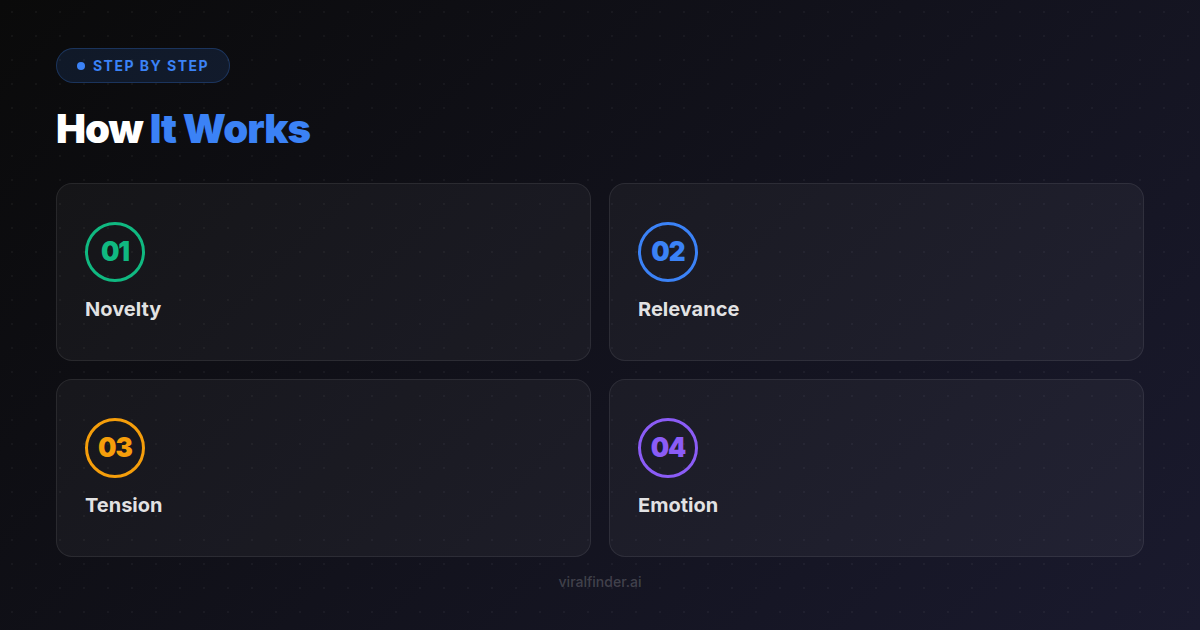
Task: Click the Emotion text label
Action: pos(678,505)
